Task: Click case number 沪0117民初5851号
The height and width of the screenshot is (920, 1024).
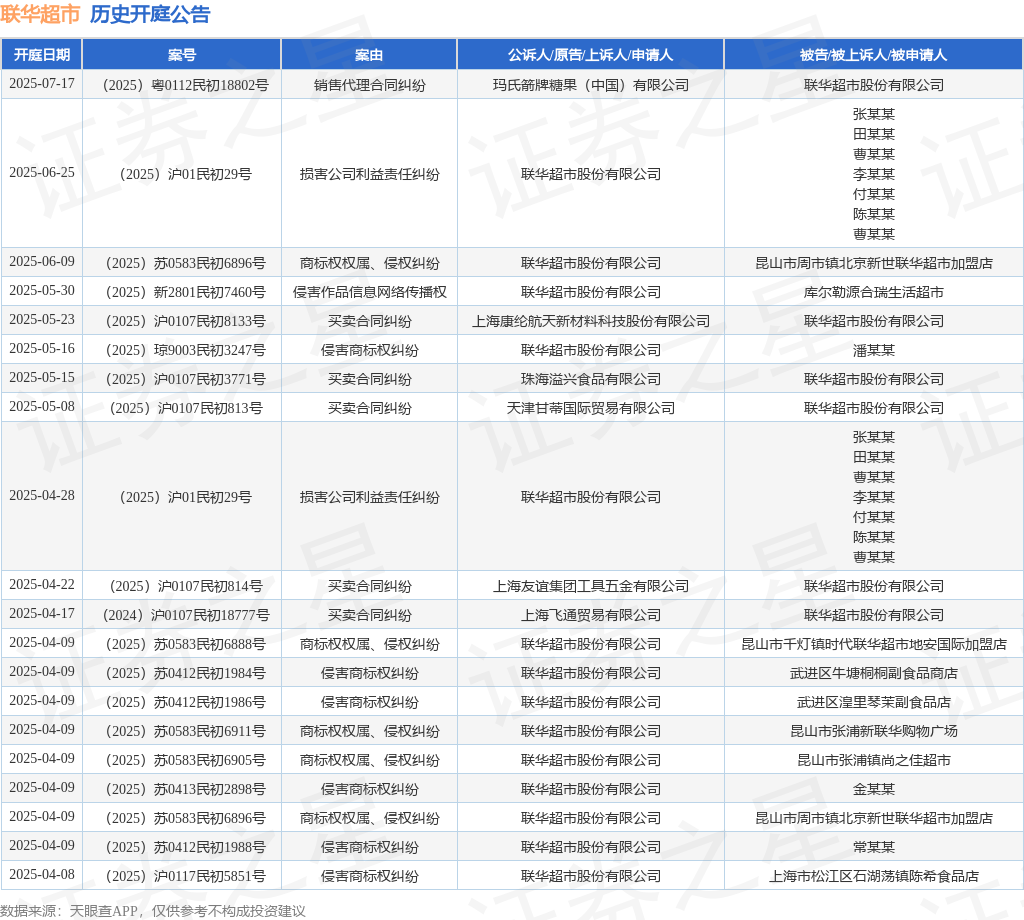Action: coord(185,877)
